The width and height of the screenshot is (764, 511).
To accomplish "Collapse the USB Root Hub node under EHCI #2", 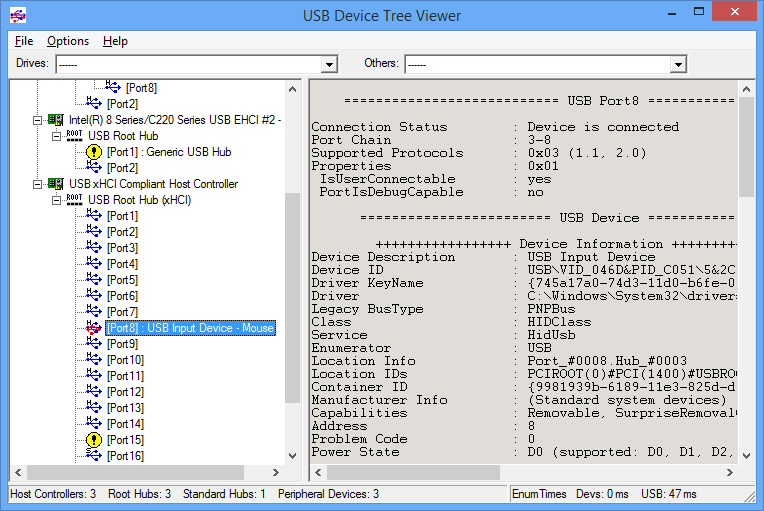I will [57, 136].
